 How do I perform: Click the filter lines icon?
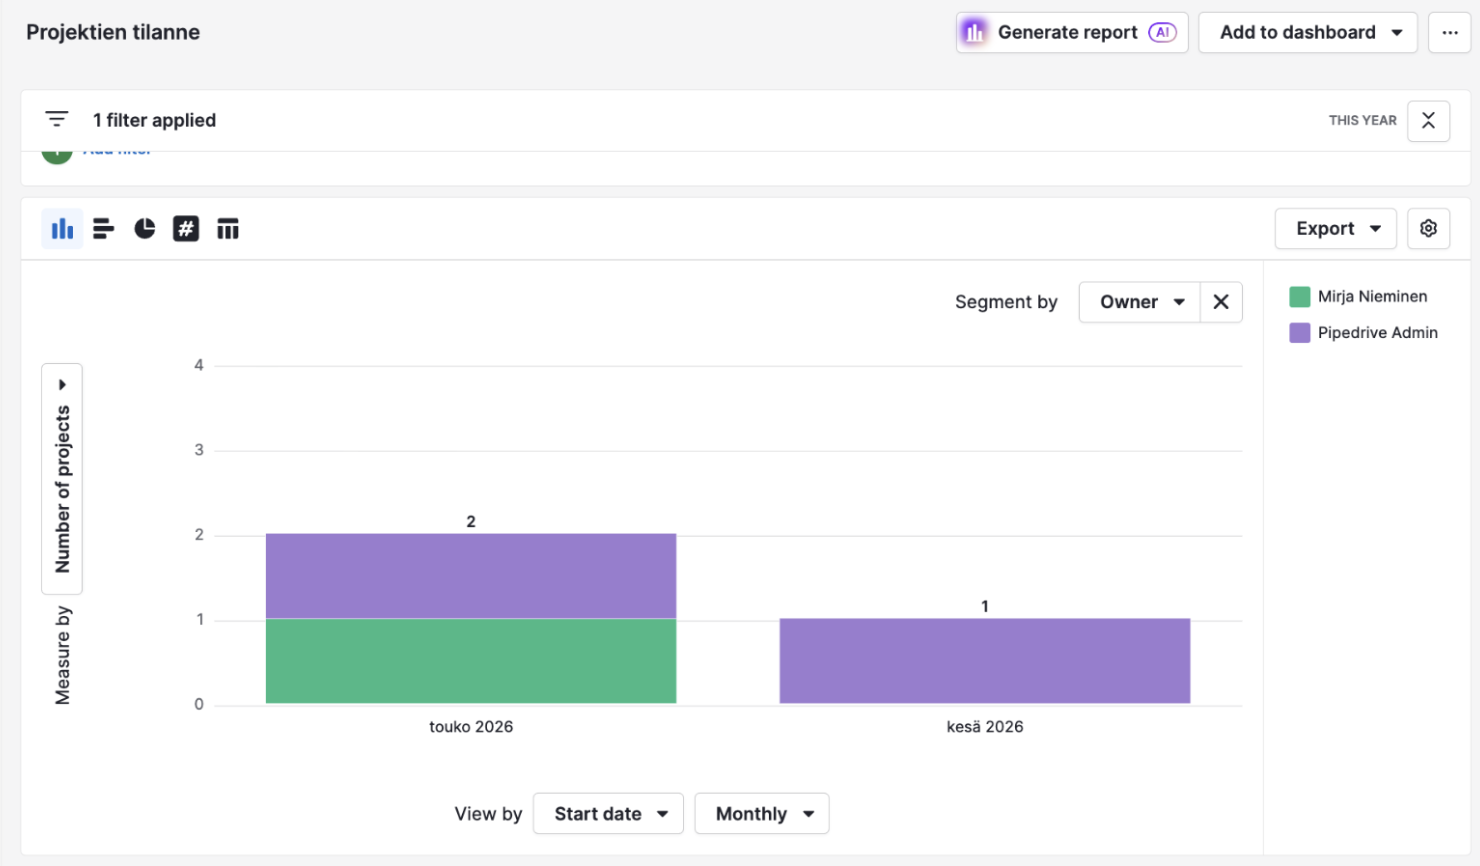(x=57, y=120)
